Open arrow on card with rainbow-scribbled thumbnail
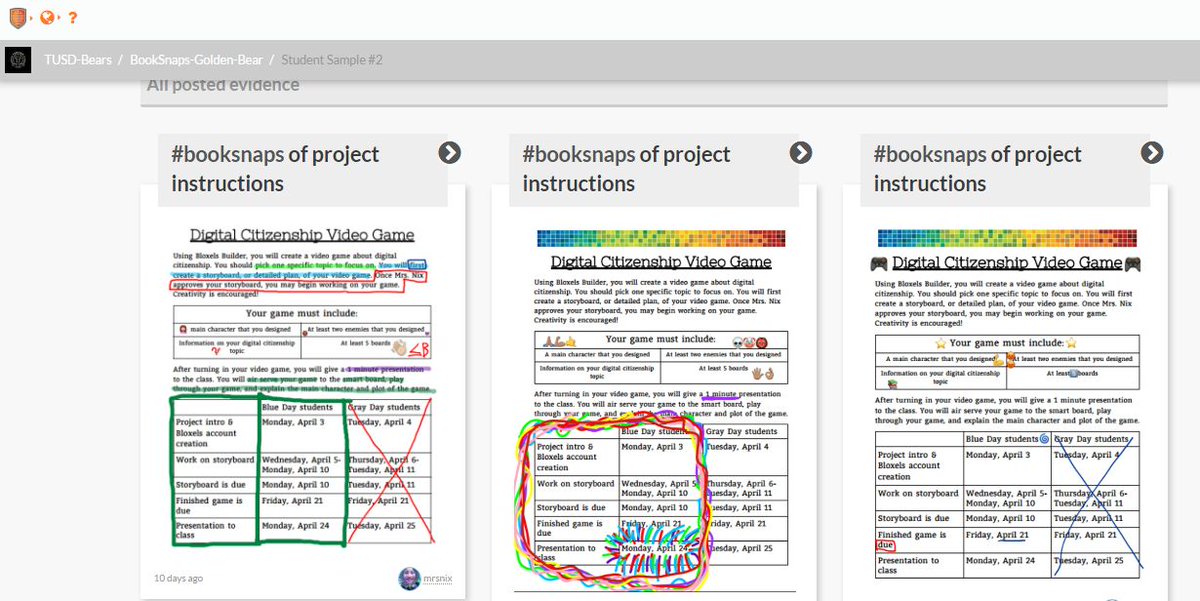Image resolution: width=1200 pixels, height=601 pixels. 801,152
